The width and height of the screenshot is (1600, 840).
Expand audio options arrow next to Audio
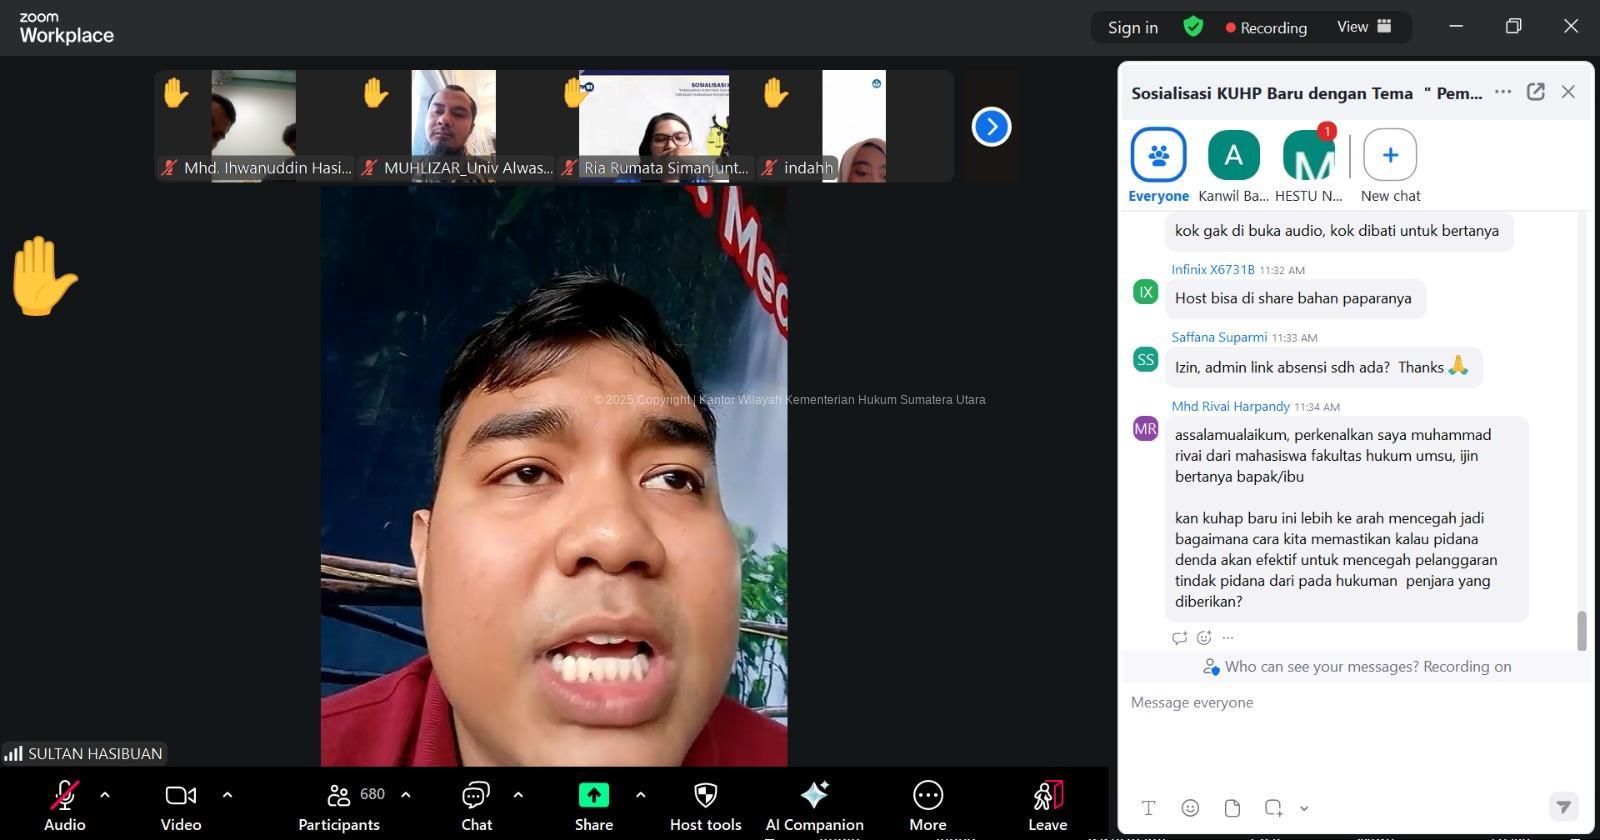coord(105,795)
